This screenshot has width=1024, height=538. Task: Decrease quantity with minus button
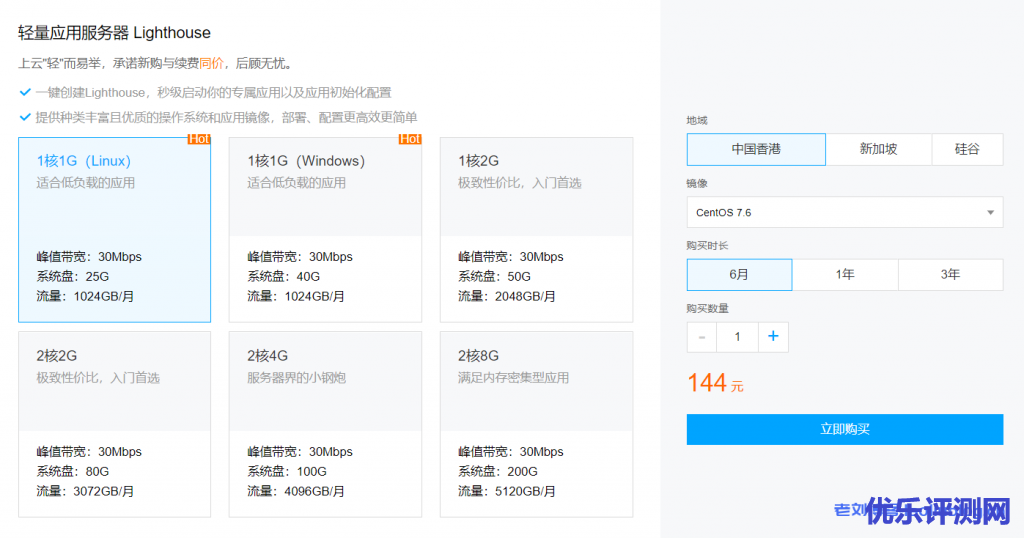coord(702,337)
